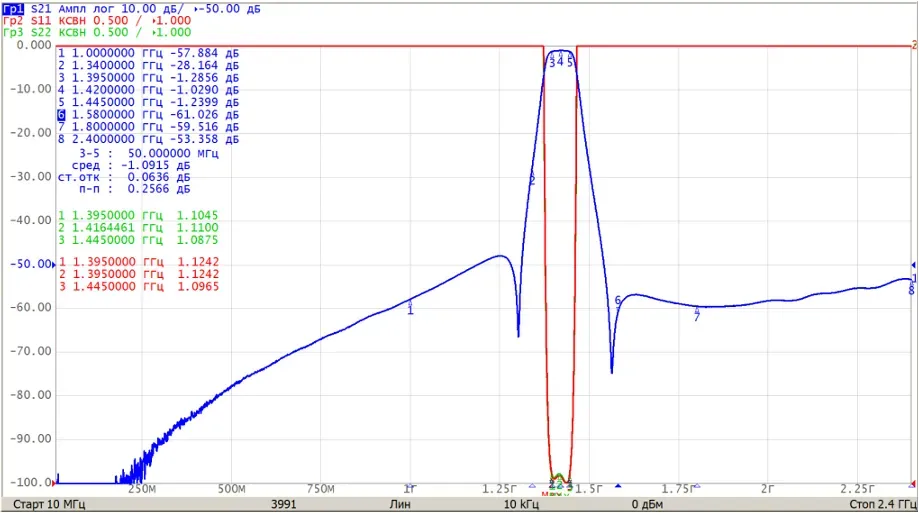Click the 2Г x-axis label

[x=768, y=489]
